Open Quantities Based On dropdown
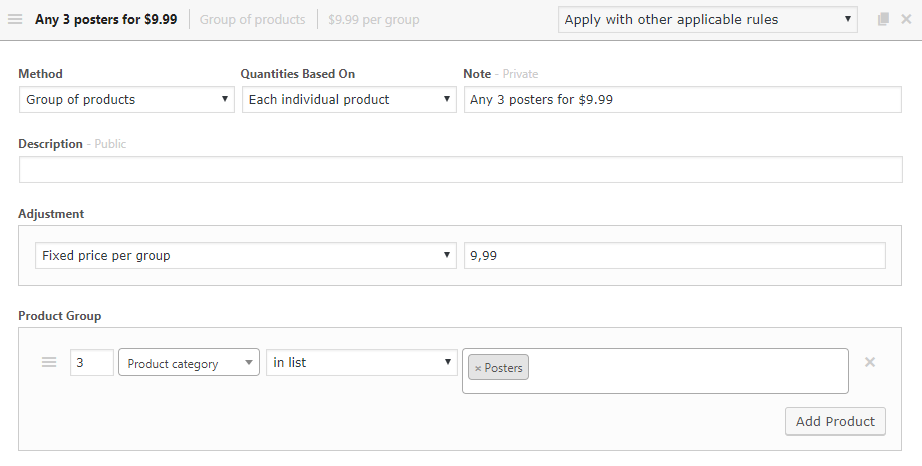This screenshot has width=922, height=466. pos(349,99)
